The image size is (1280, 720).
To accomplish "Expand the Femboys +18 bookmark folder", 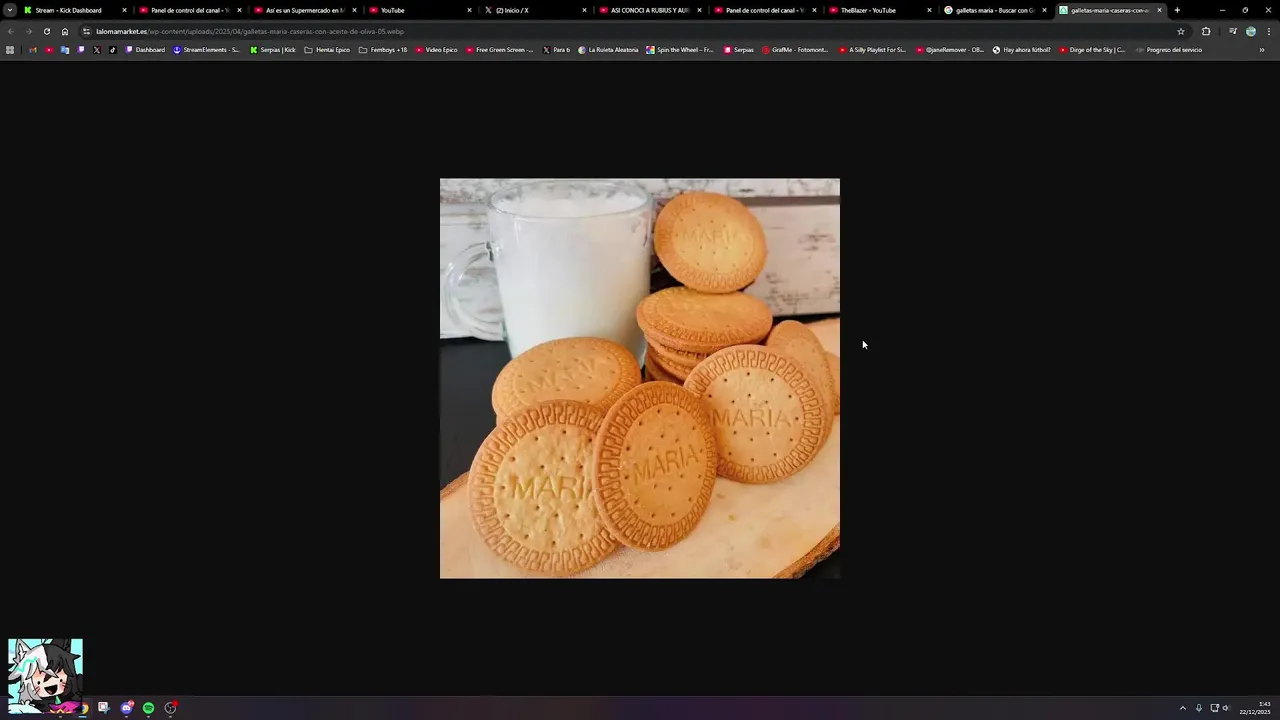I will (383, 50).
